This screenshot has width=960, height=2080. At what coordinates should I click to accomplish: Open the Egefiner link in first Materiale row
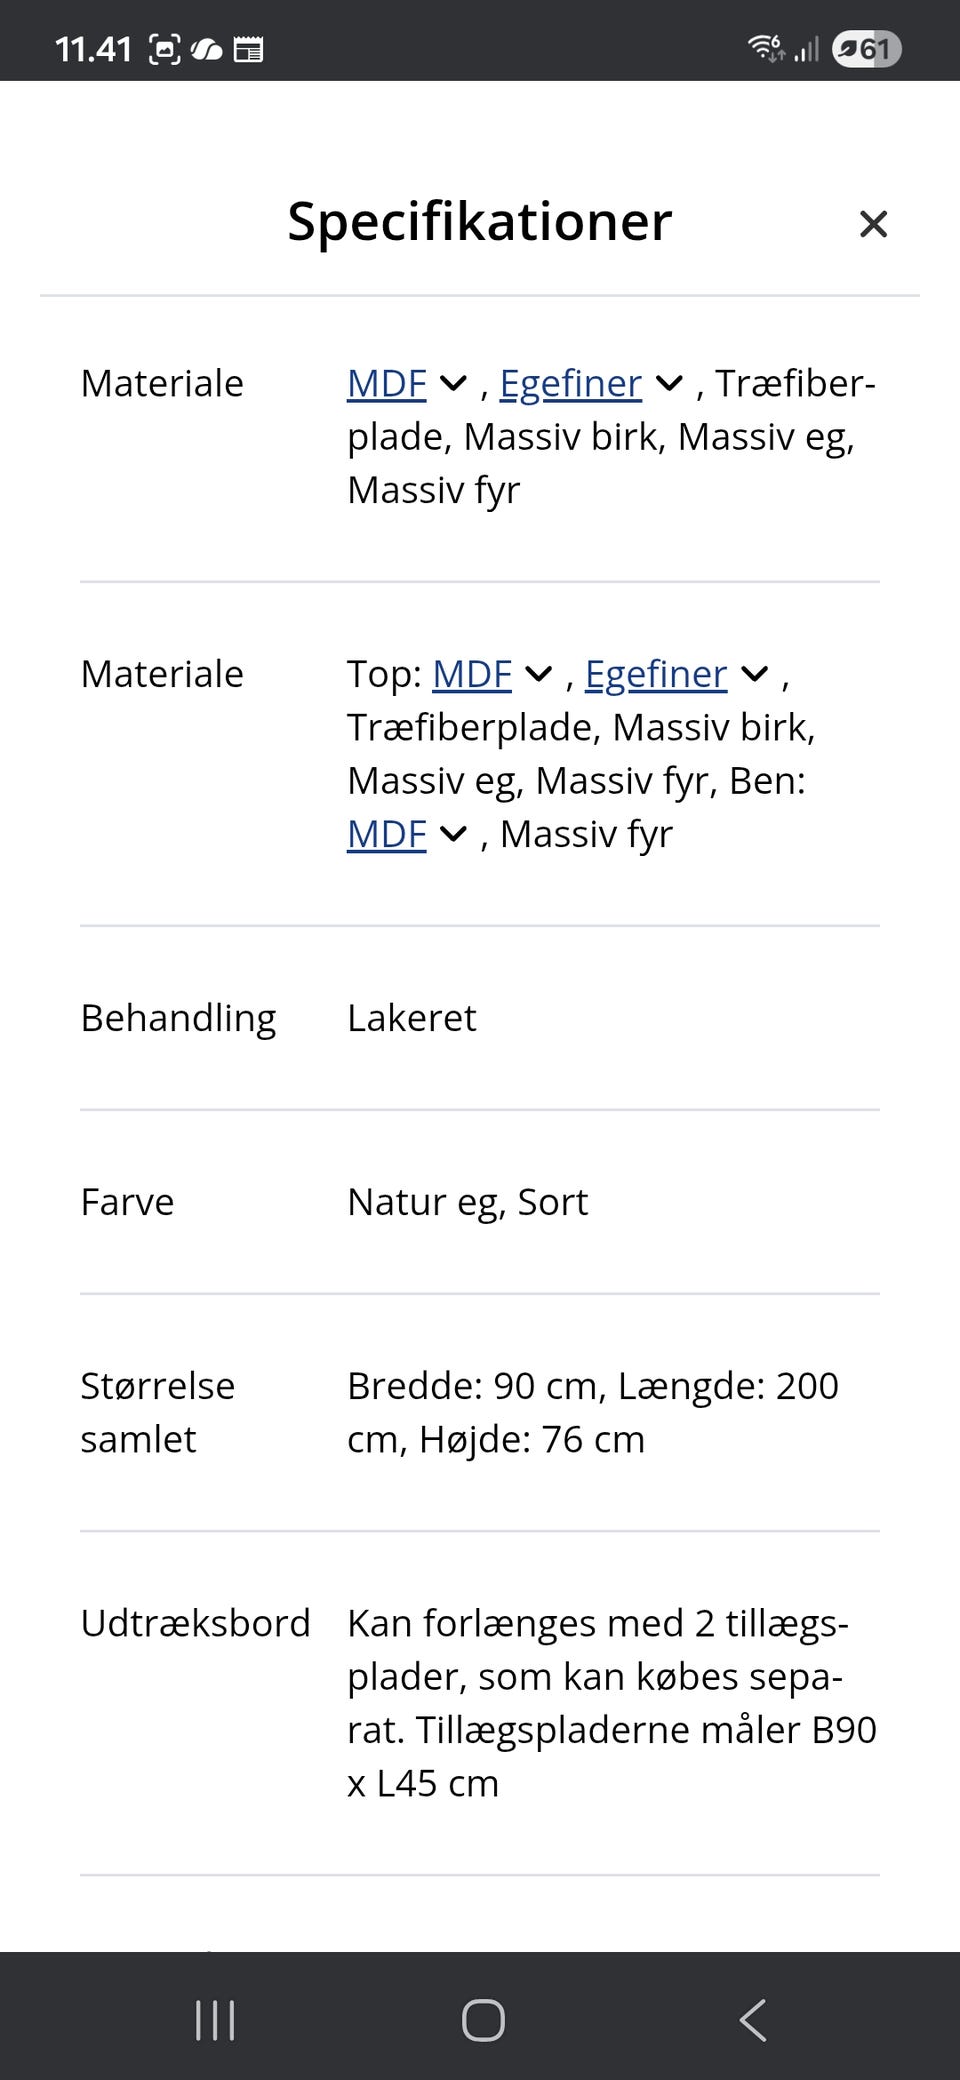570,383
